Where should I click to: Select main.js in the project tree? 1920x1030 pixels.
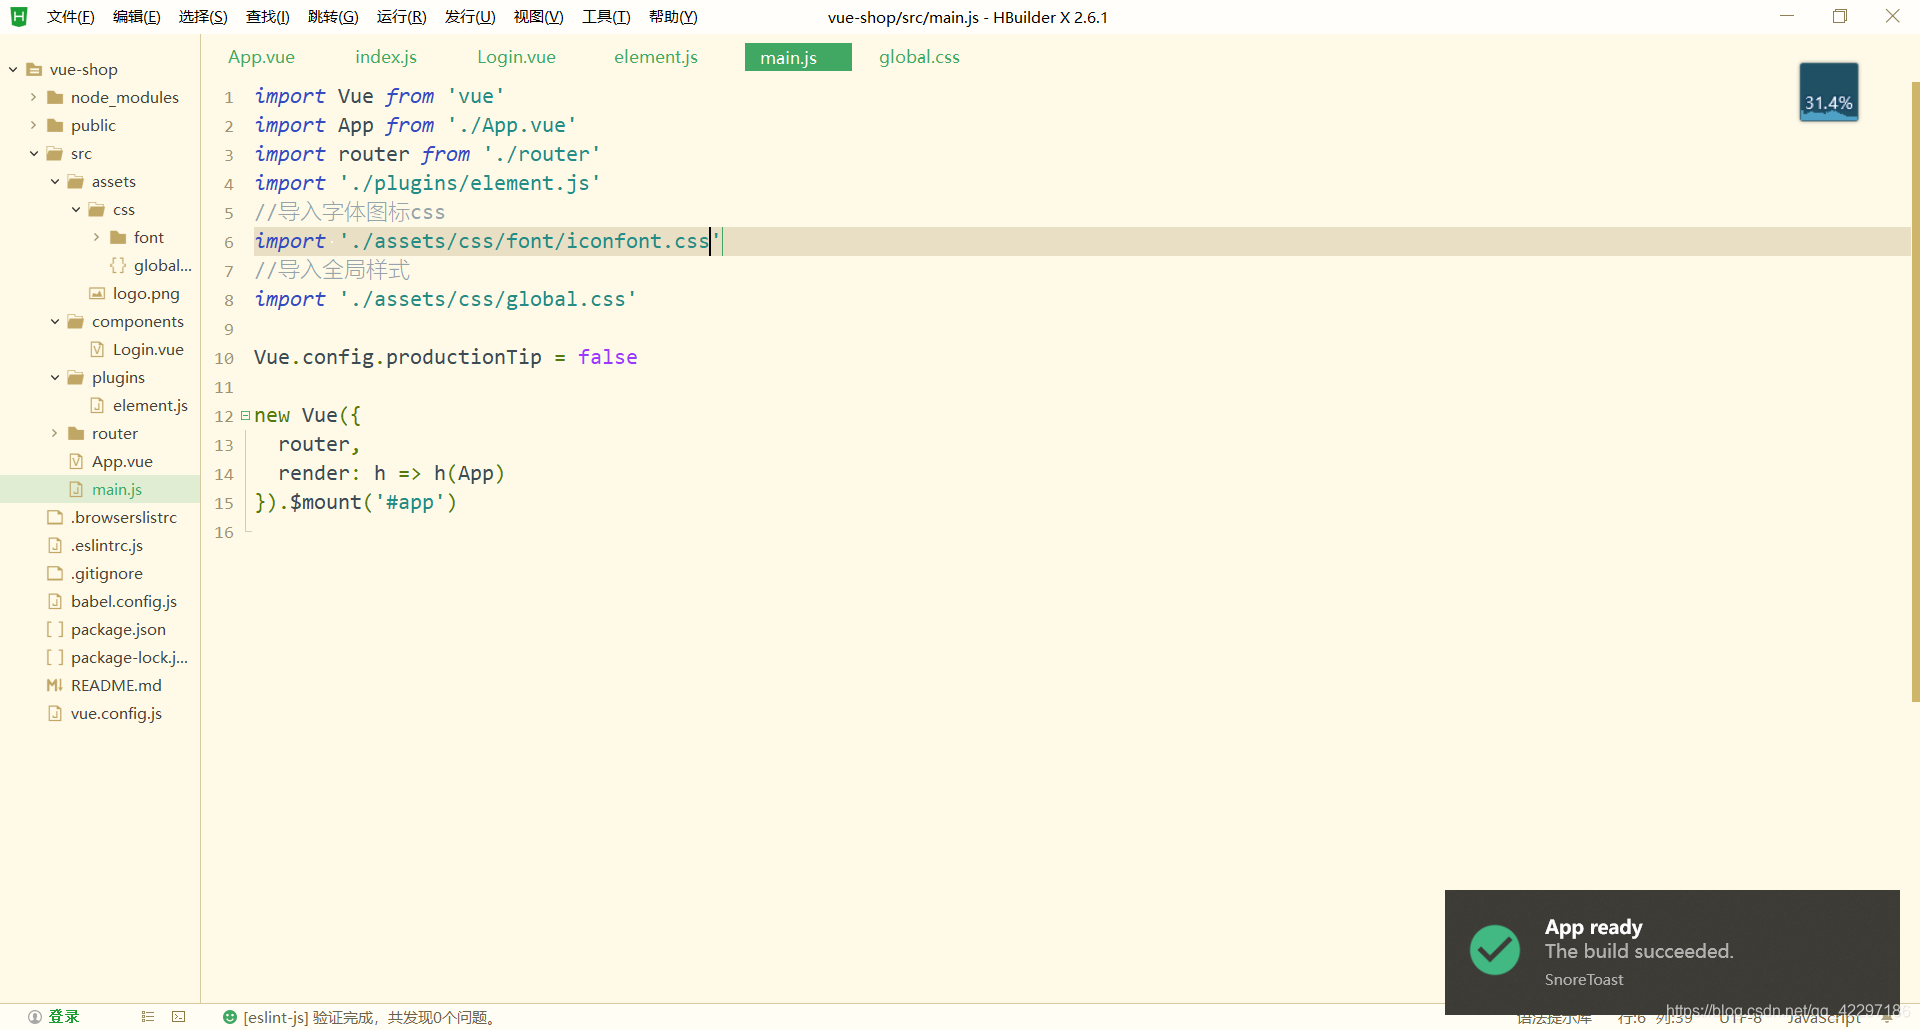coord(117,489)
